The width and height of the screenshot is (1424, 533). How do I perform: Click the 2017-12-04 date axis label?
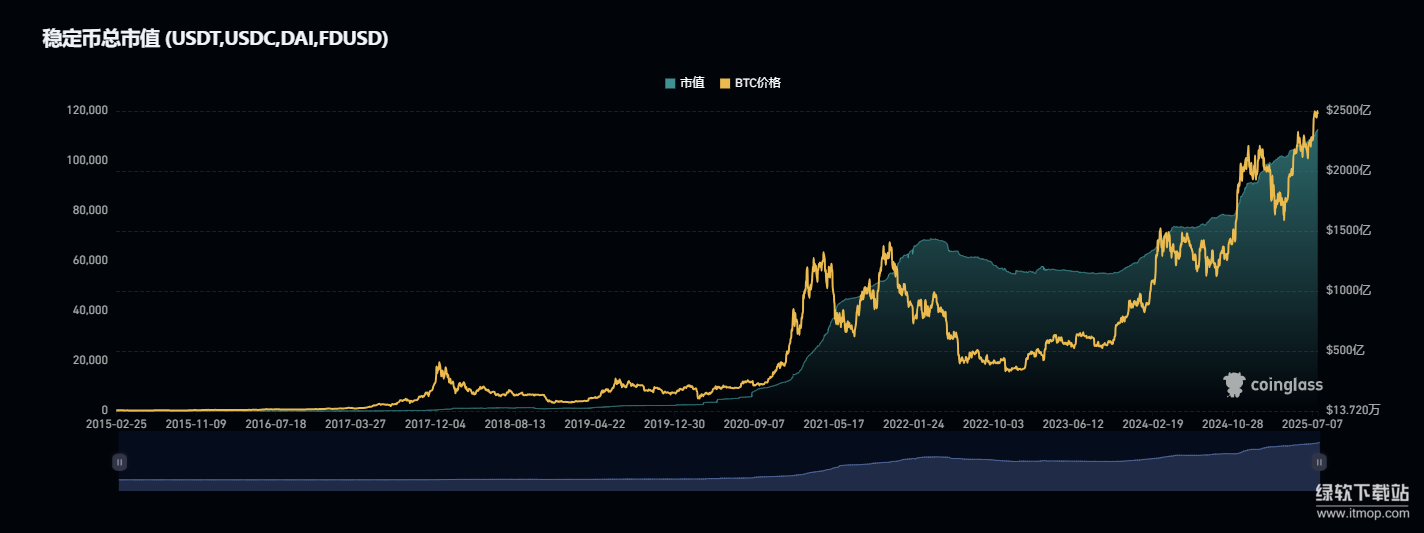435,424
